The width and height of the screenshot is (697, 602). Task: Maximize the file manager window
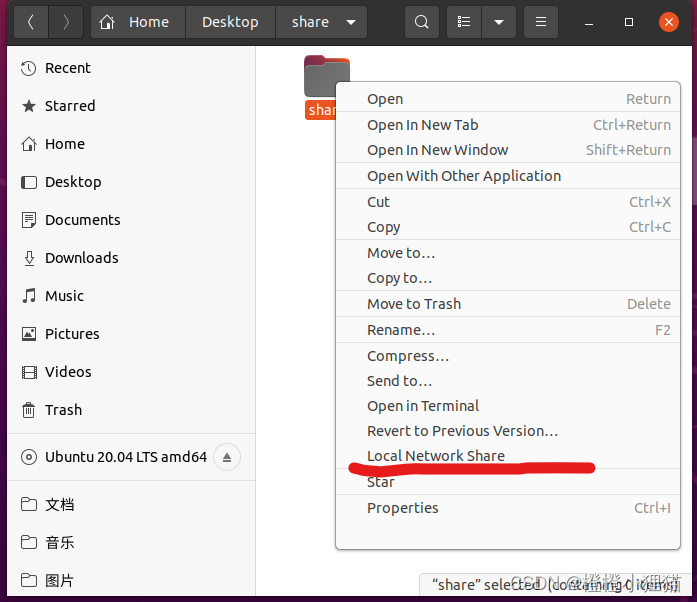pyautogui.click(x=629, y=22)
